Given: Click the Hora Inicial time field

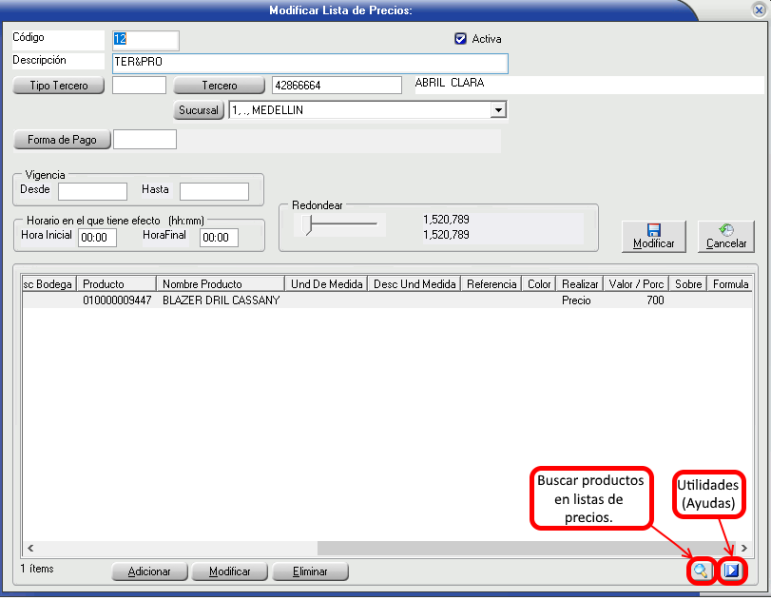Looking at the screenshot, I should tap(97, 238).
